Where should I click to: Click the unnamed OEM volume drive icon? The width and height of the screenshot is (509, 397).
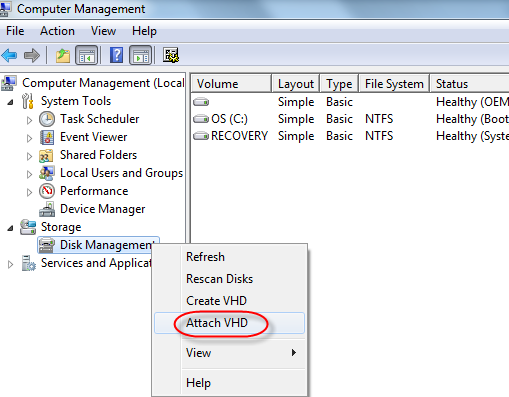point(201,102)
